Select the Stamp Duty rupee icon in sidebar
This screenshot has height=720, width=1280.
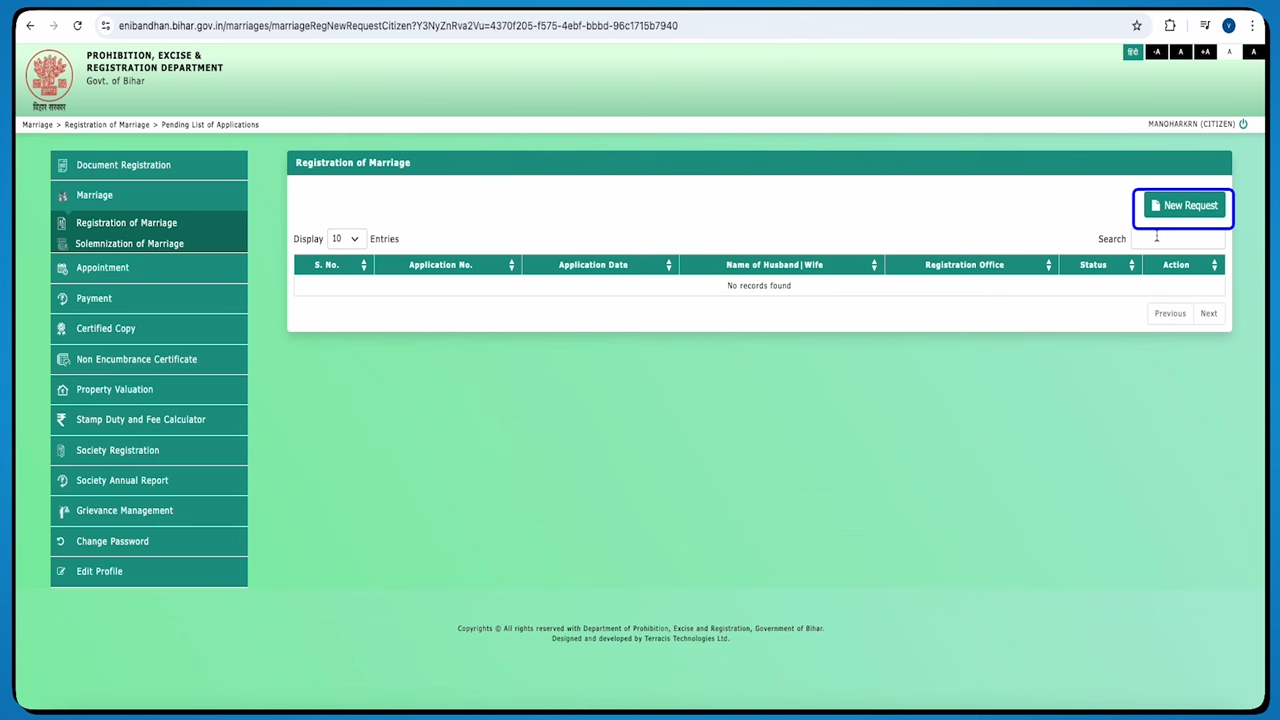63,419
